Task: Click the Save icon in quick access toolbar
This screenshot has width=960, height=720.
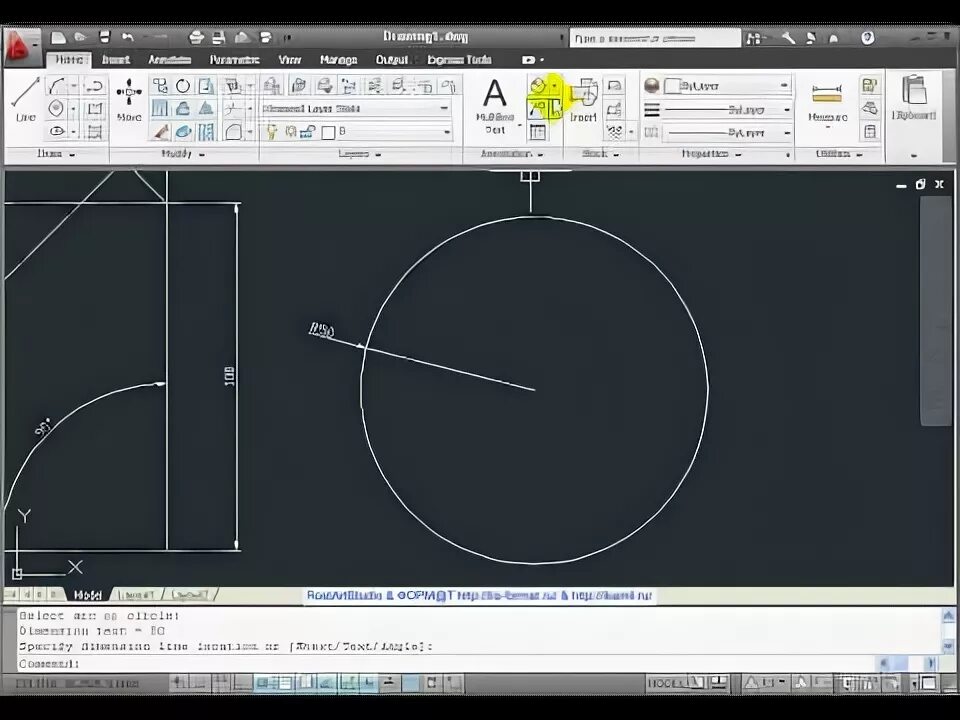Action: (105, 38)
